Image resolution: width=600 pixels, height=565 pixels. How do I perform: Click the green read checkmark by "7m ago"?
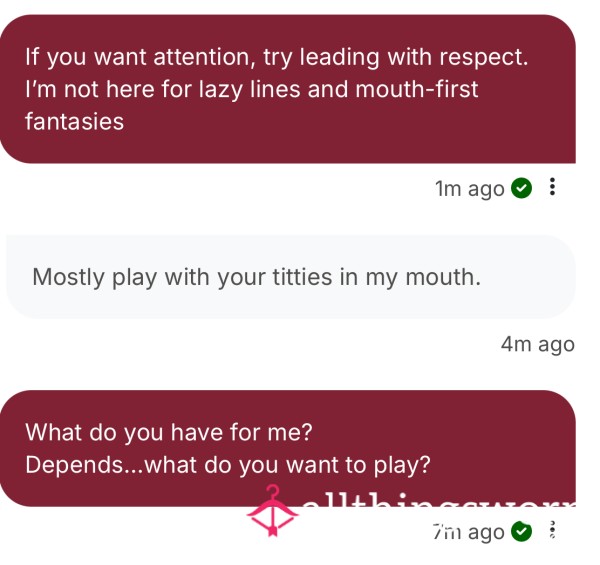click(x=522, y=531)
